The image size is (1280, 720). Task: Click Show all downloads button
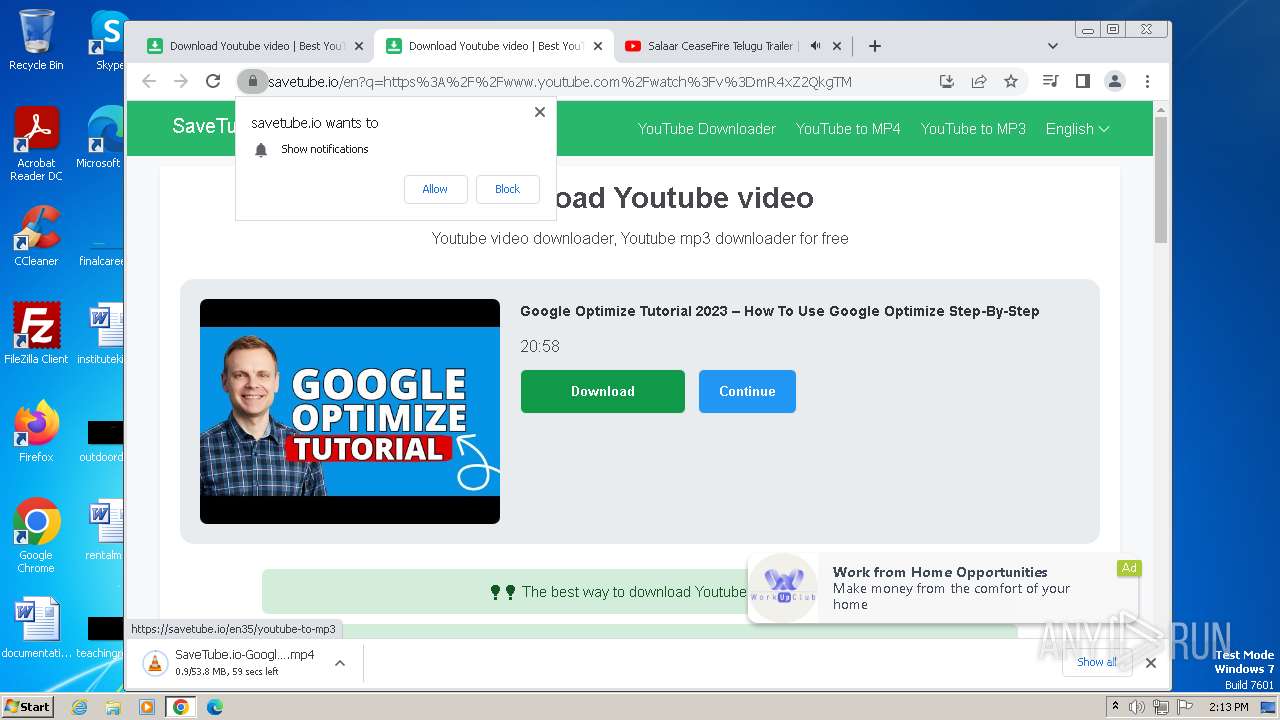click(x=1097, y=662)
